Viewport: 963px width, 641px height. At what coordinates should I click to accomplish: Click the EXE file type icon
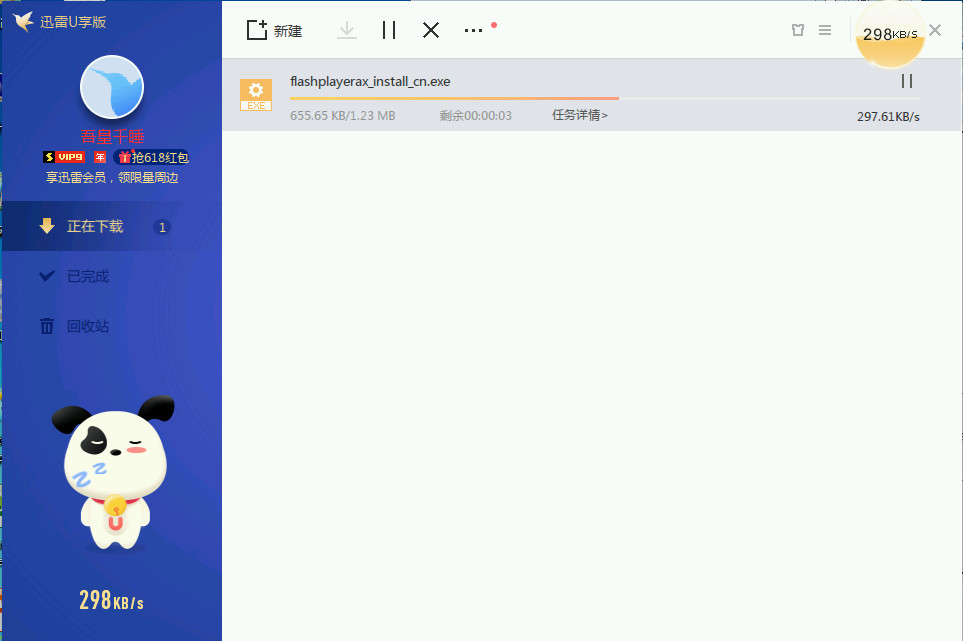(x=256, y=94)
